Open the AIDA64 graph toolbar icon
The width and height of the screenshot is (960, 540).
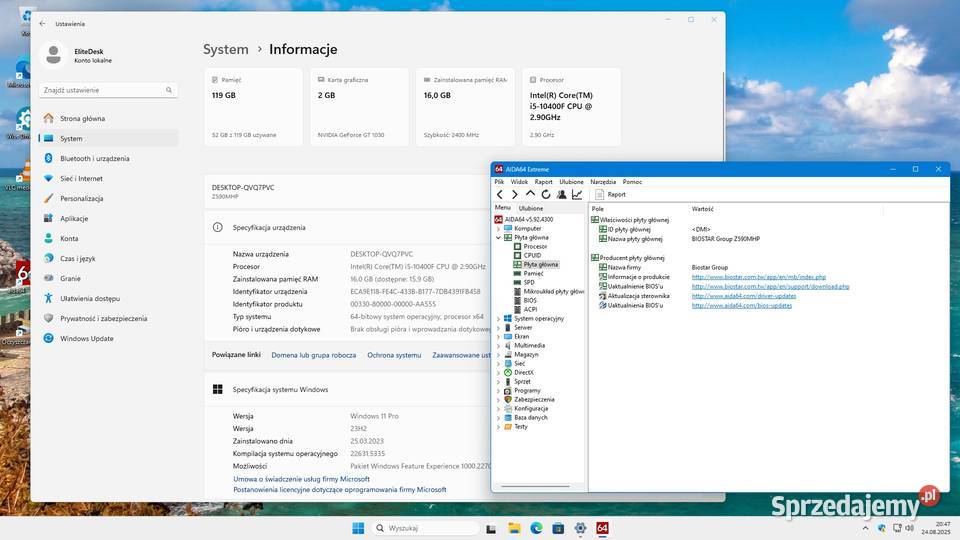(577, 194)
